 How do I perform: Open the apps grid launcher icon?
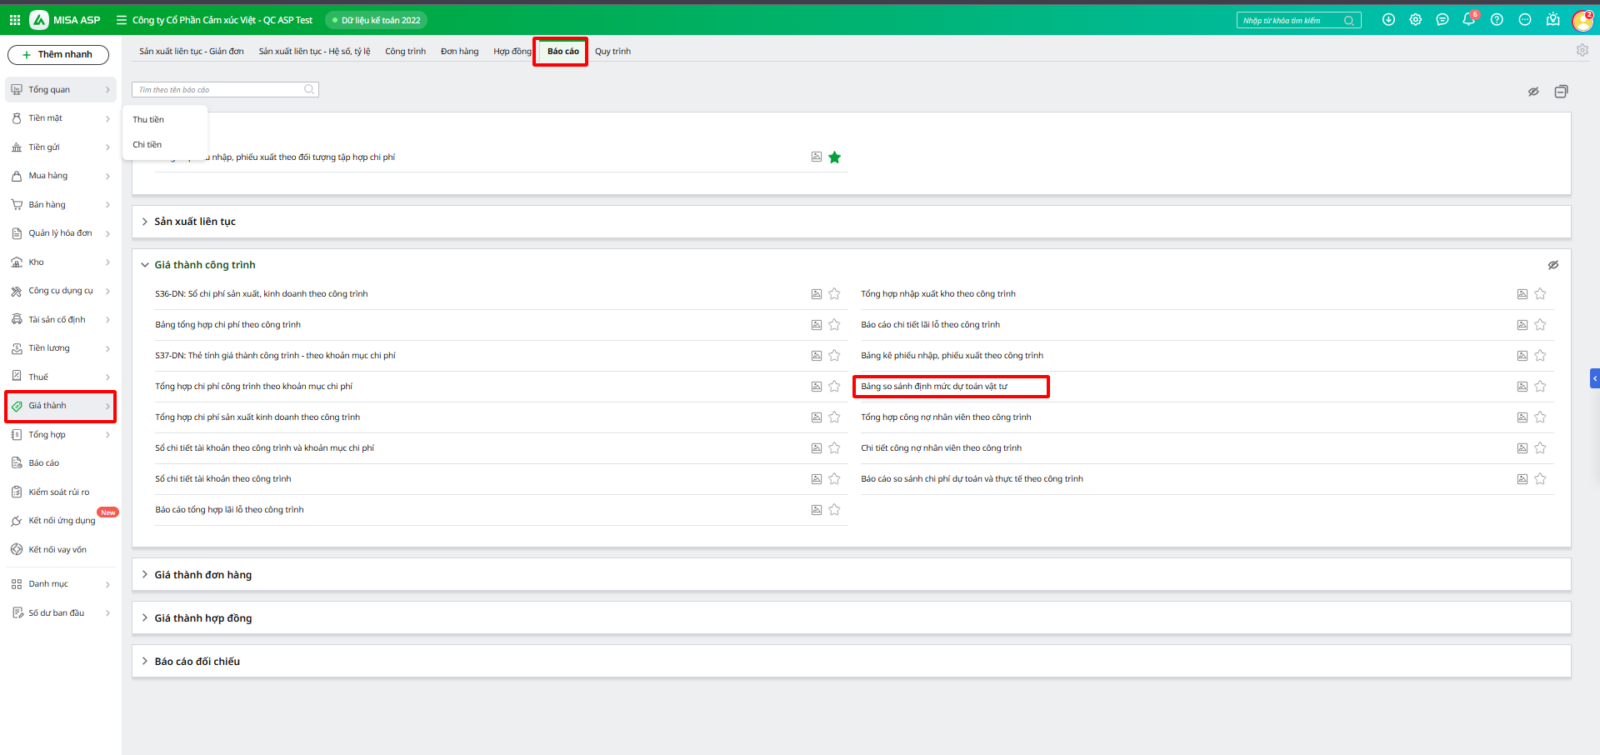point(15,20)
